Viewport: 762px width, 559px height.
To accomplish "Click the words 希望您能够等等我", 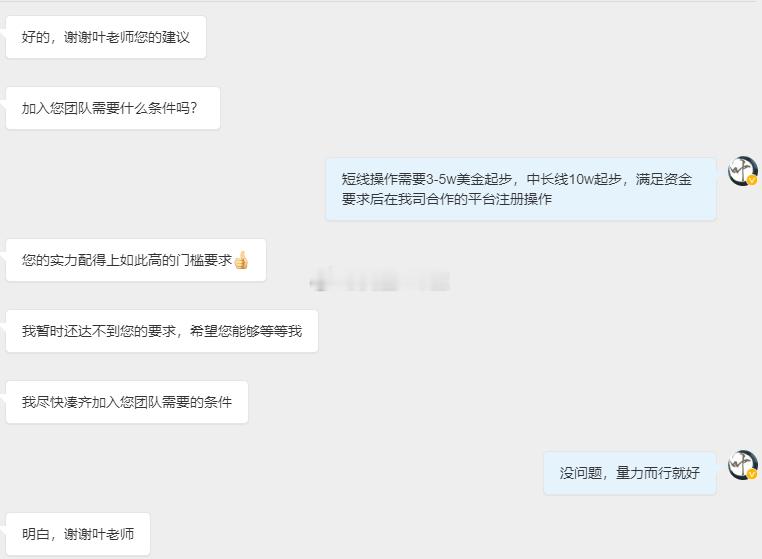I will (246, 331).
